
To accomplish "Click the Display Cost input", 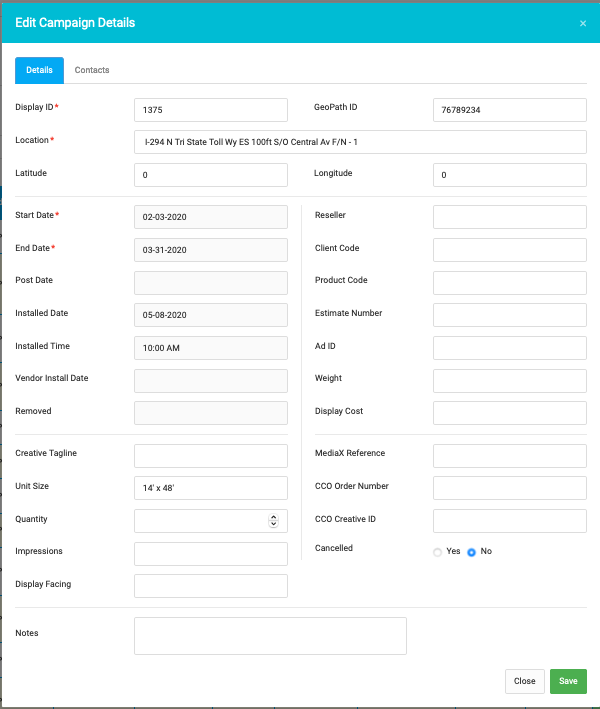I will [510, 413].
